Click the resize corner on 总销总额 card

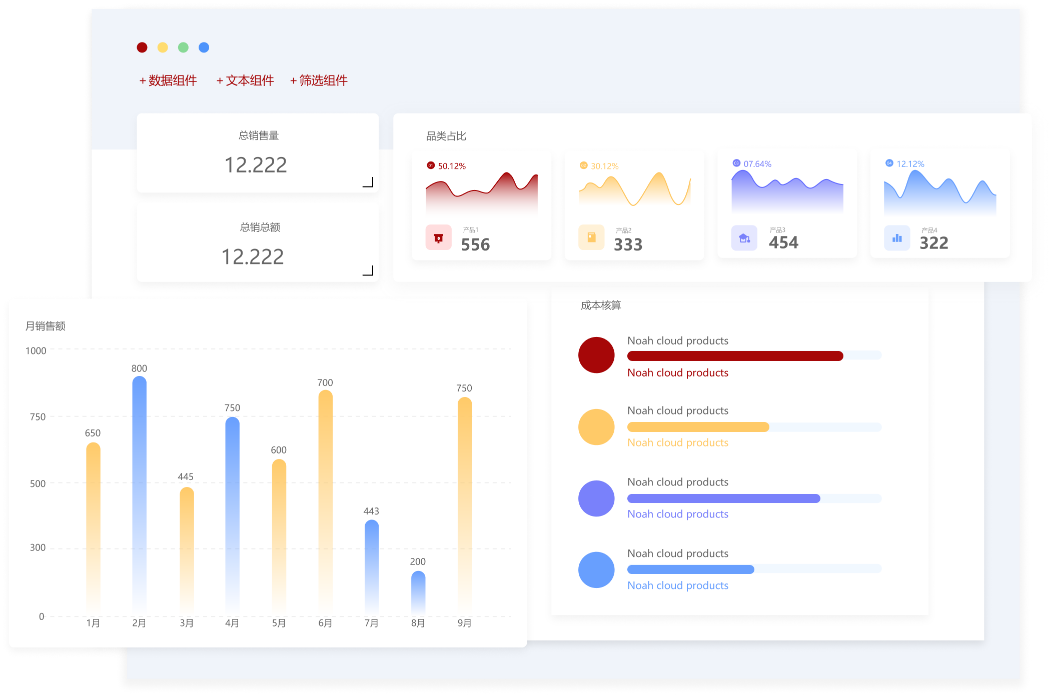(367, 270)
